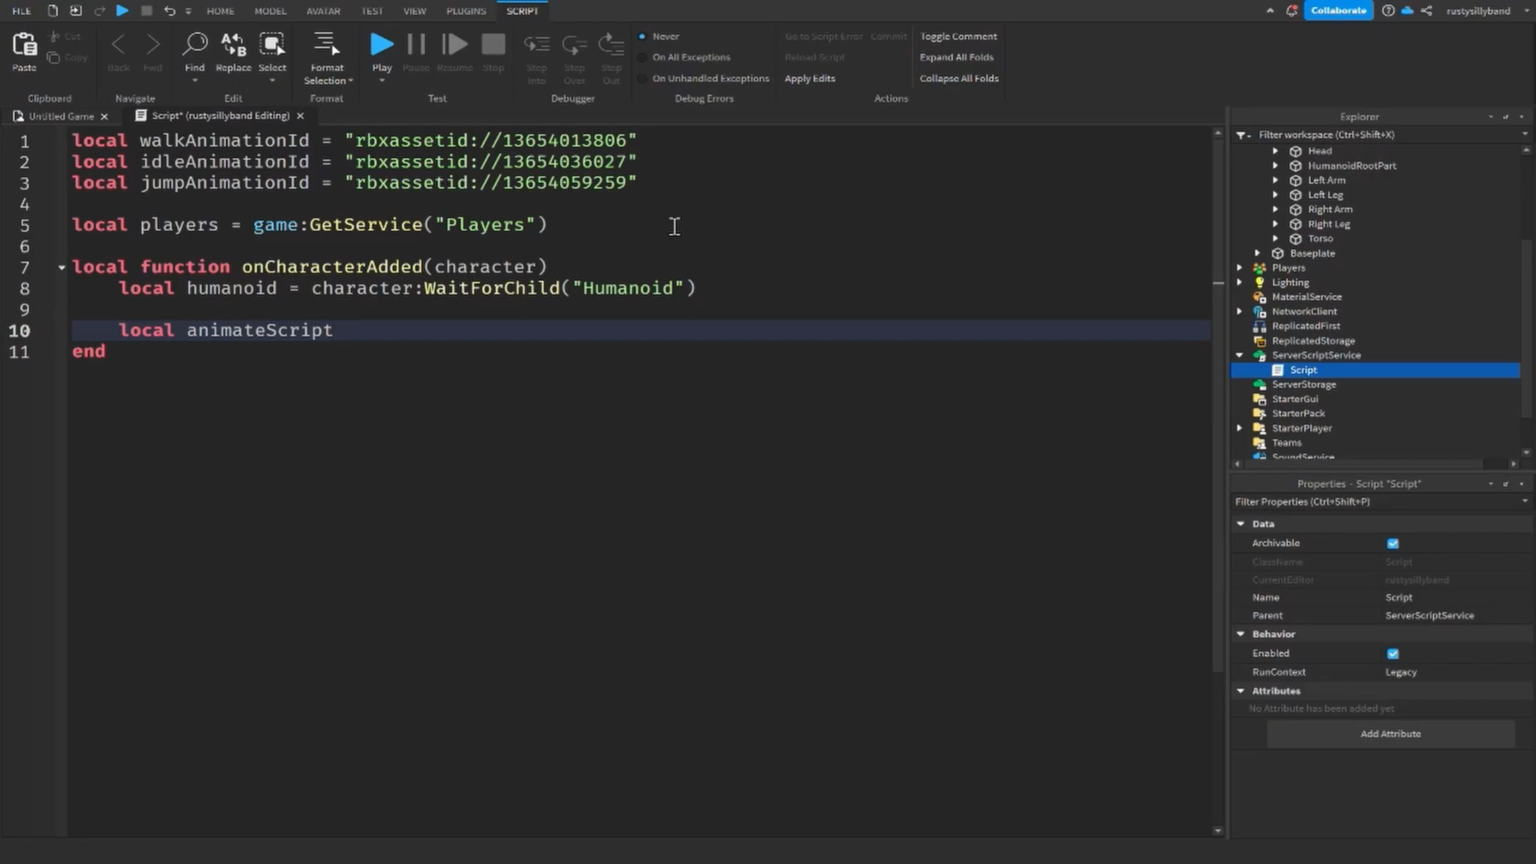Viewport: 1536px width, 864px height.
Task: Click the Lighting service bulb icon
Action: point(1260,283)
